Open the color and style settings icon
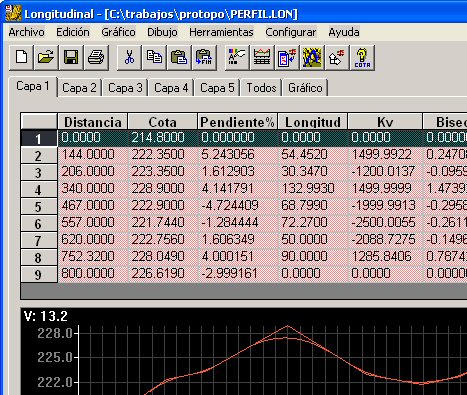 coord(237,58)
